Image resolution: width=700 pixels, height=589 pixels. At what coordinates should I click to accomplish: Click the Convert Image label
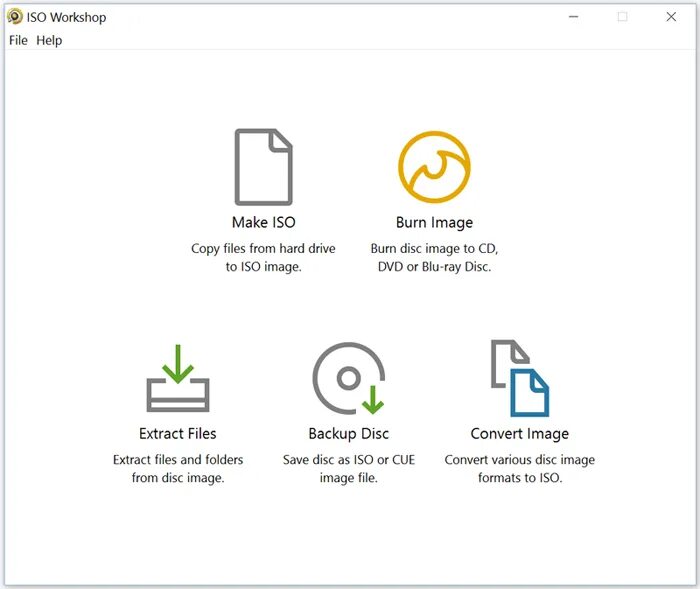pyautogui.click(x=520, y=434)
